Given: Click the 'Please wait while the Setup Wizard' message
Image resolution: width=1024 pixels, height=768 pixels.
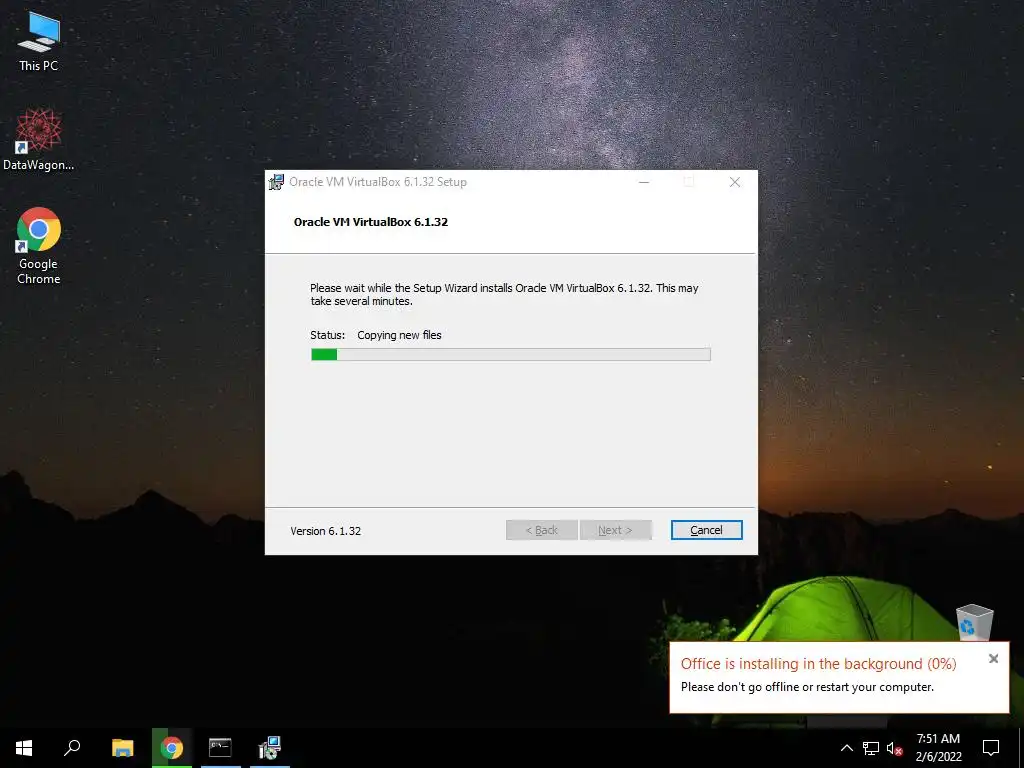Looking at the screenshot, I should point(504,295).
